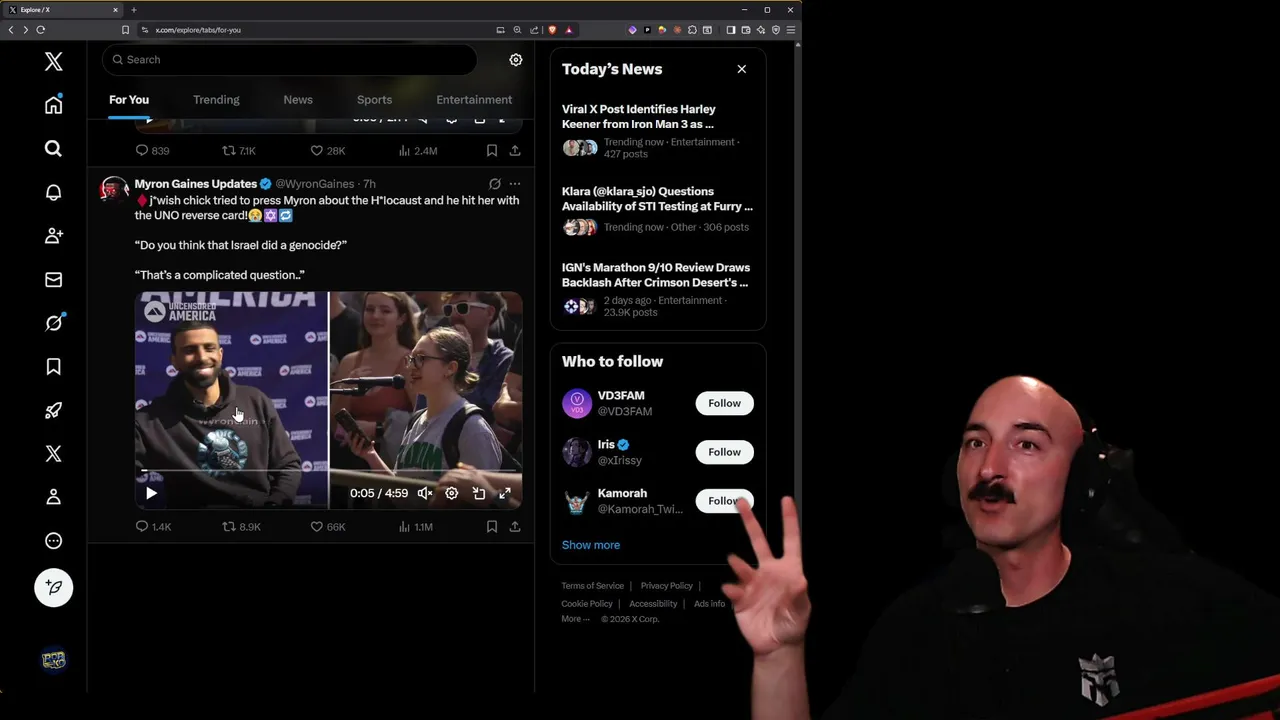Open Notifications bell icon
The height and width of the screenshot is (720, 1280).
[x=54, y=192]
